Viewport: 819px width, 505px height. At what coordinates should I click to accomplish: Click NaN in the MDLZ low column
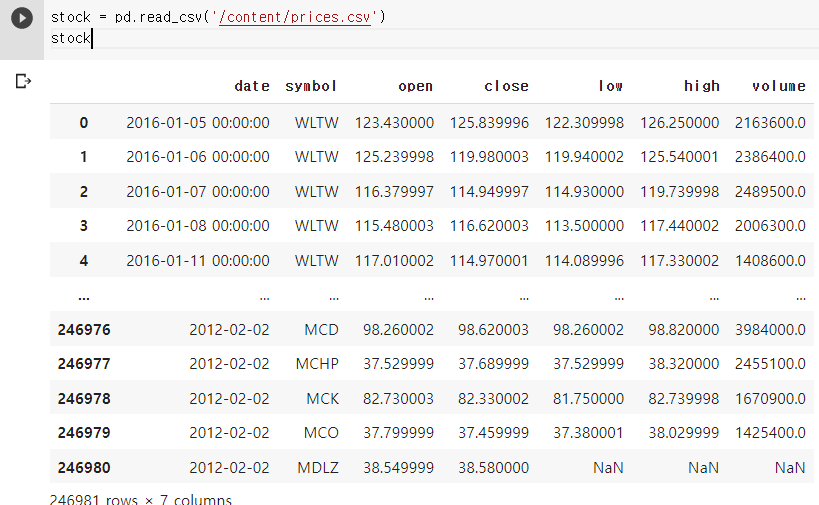pyautogui.click(x=608, y=467)
